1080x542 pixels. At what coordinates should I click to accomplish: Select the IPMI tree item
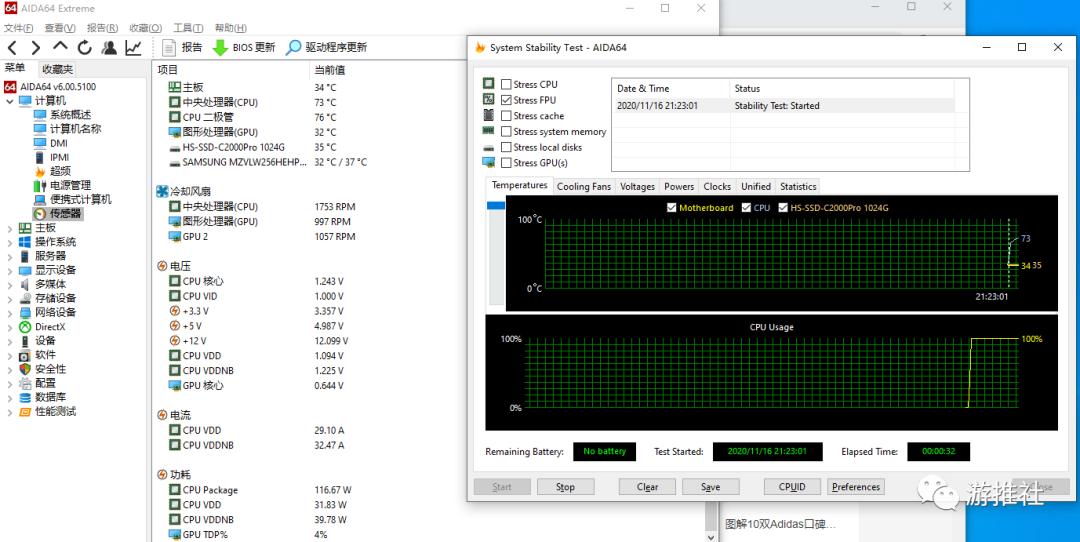59,157
